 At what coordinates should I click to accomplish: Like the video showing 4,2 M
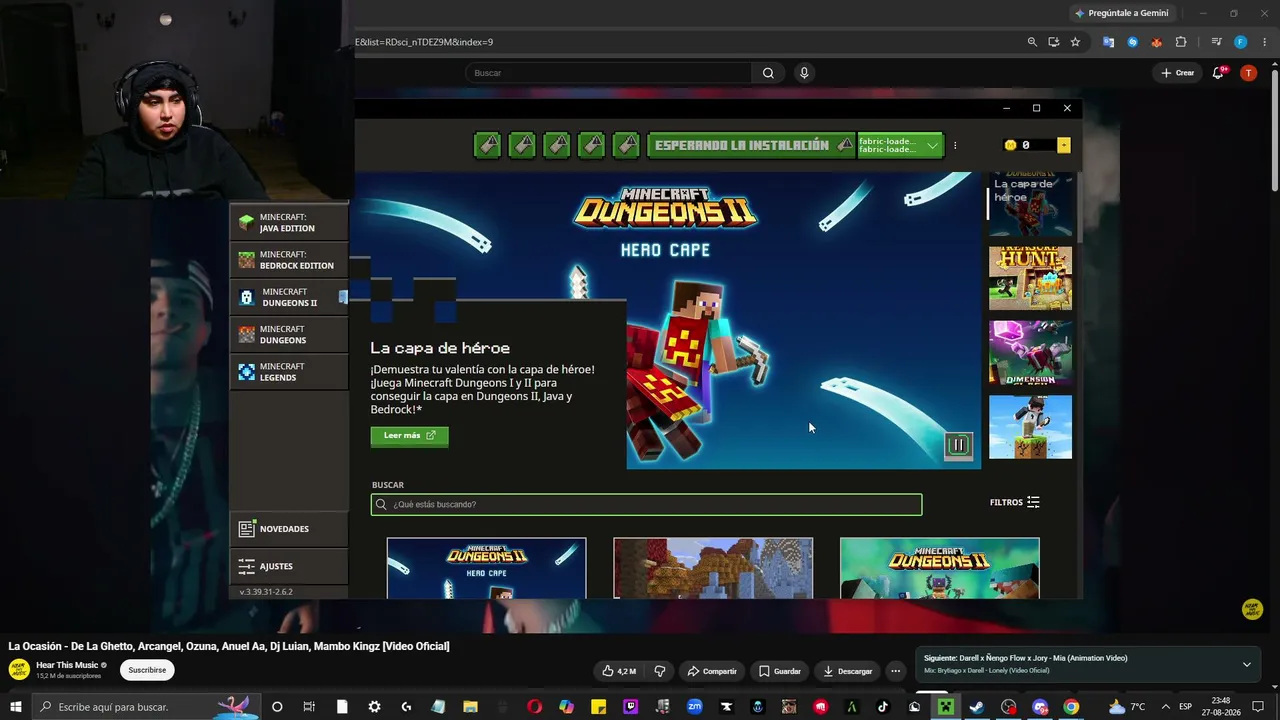(x=619, y=671)
